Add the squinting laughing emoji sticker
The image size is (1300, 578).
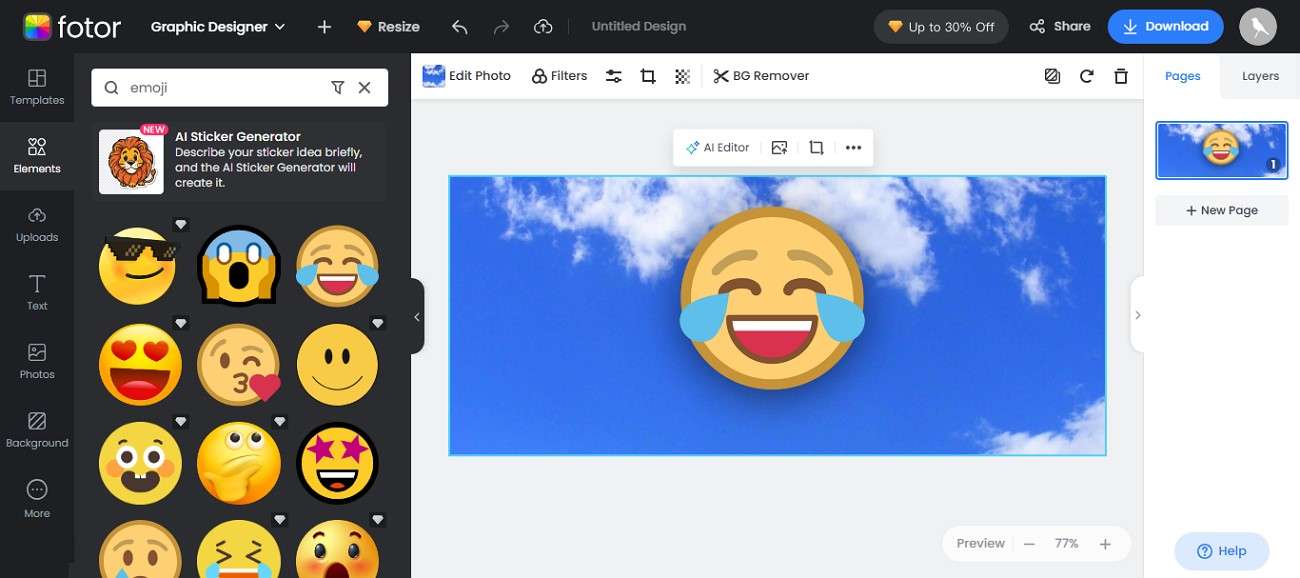(x=238, y=549)
